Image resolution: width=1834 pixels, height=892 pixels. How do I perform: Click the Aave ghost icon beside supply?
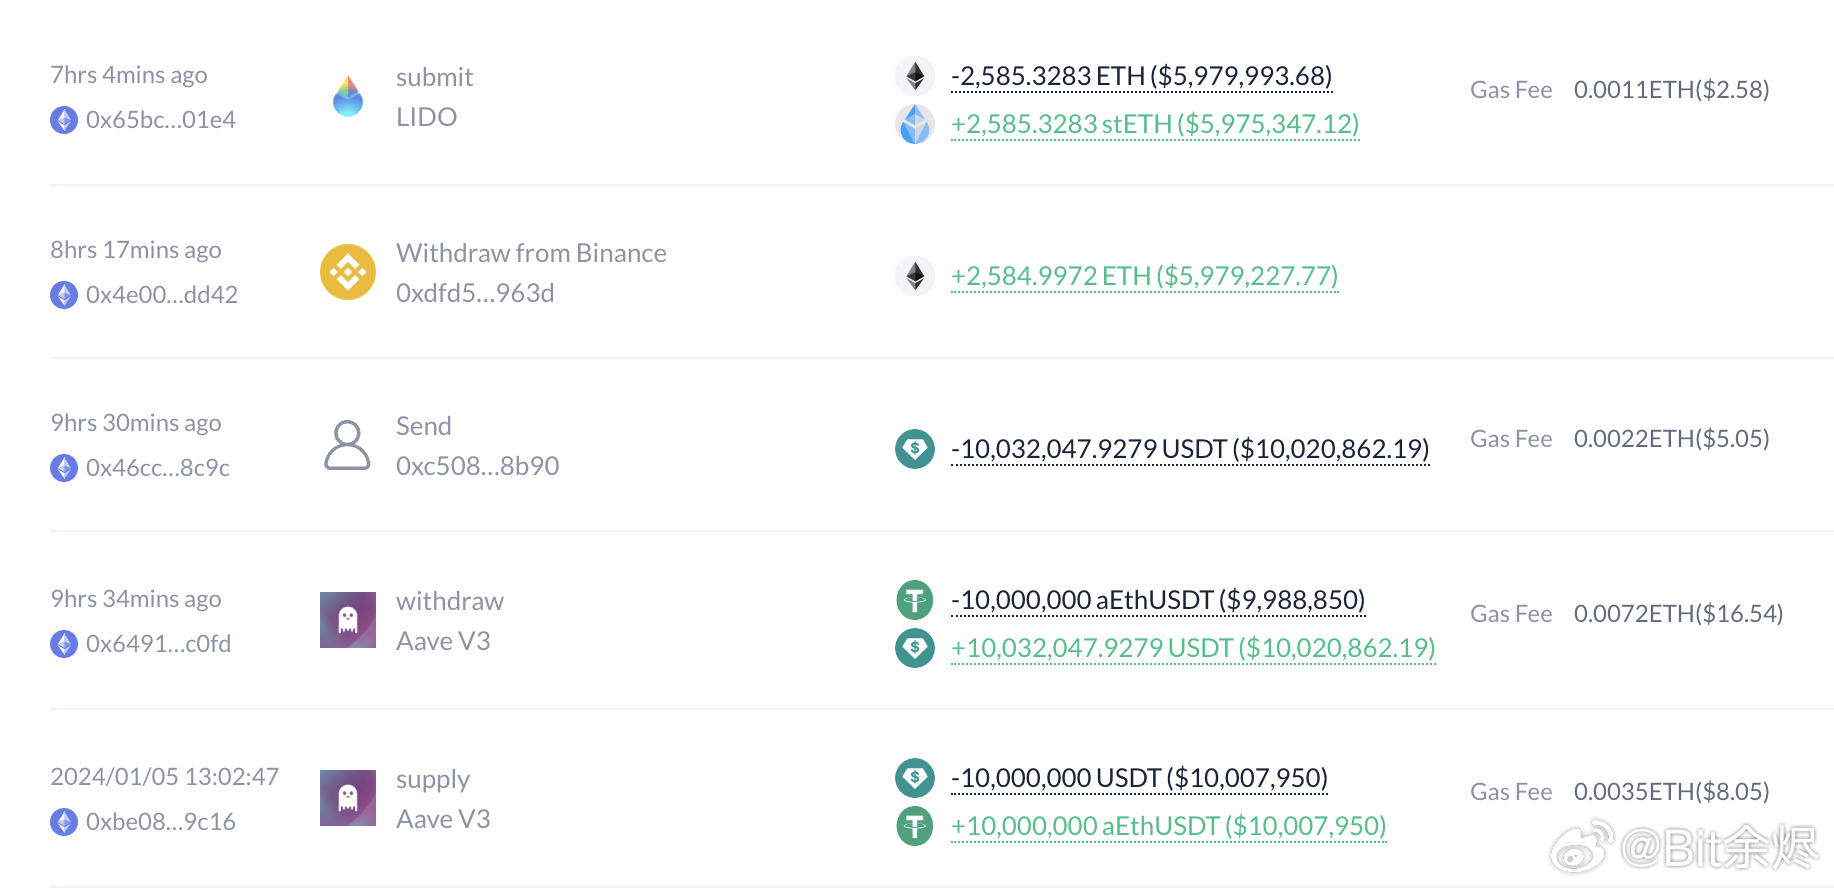[x=348, y=798]
